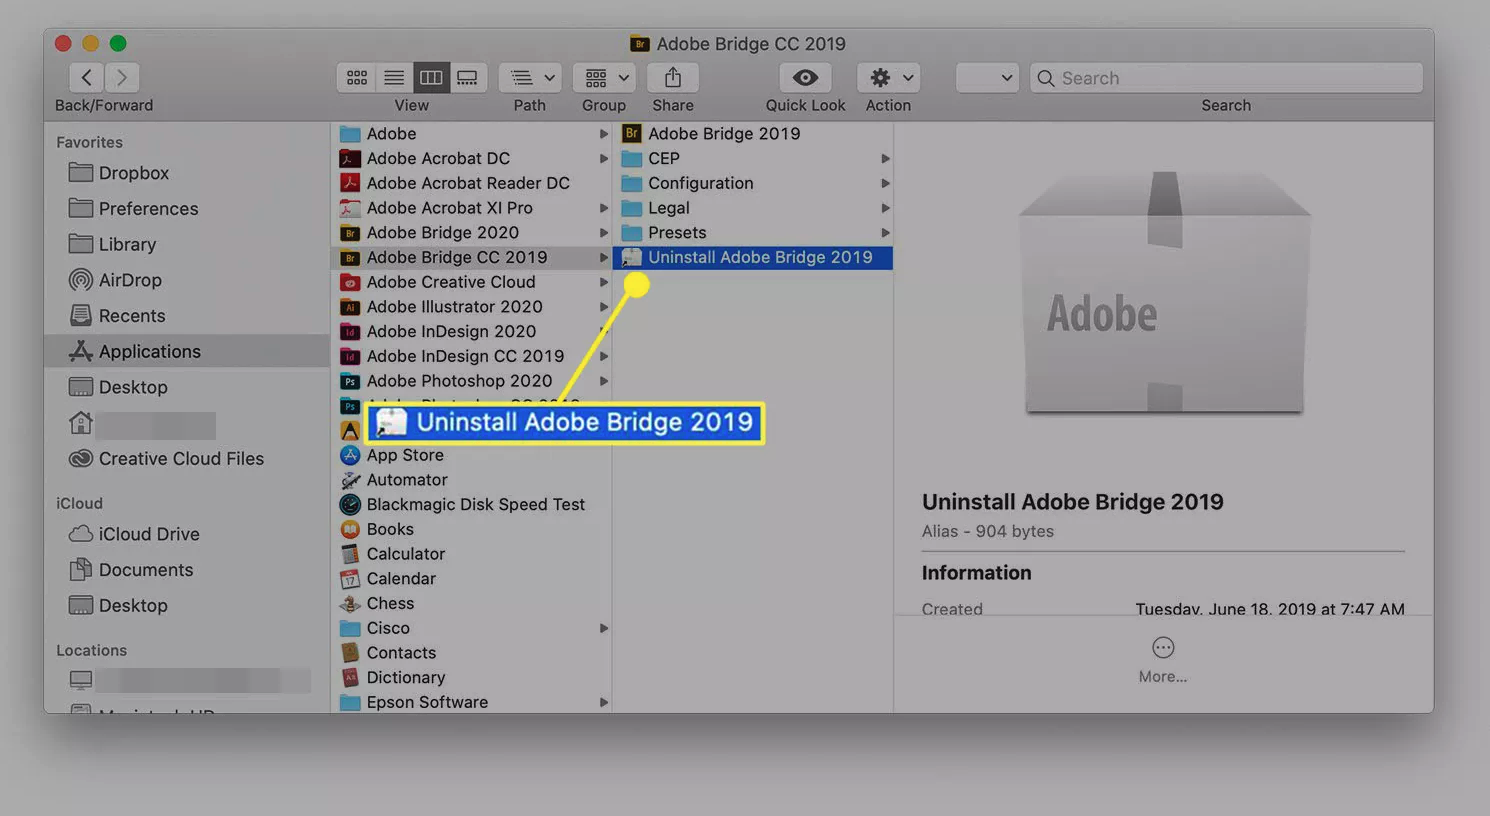Select Contacts application
Image resolution: width=1490 pixels, height=816 pixels.
coord(470,653)
